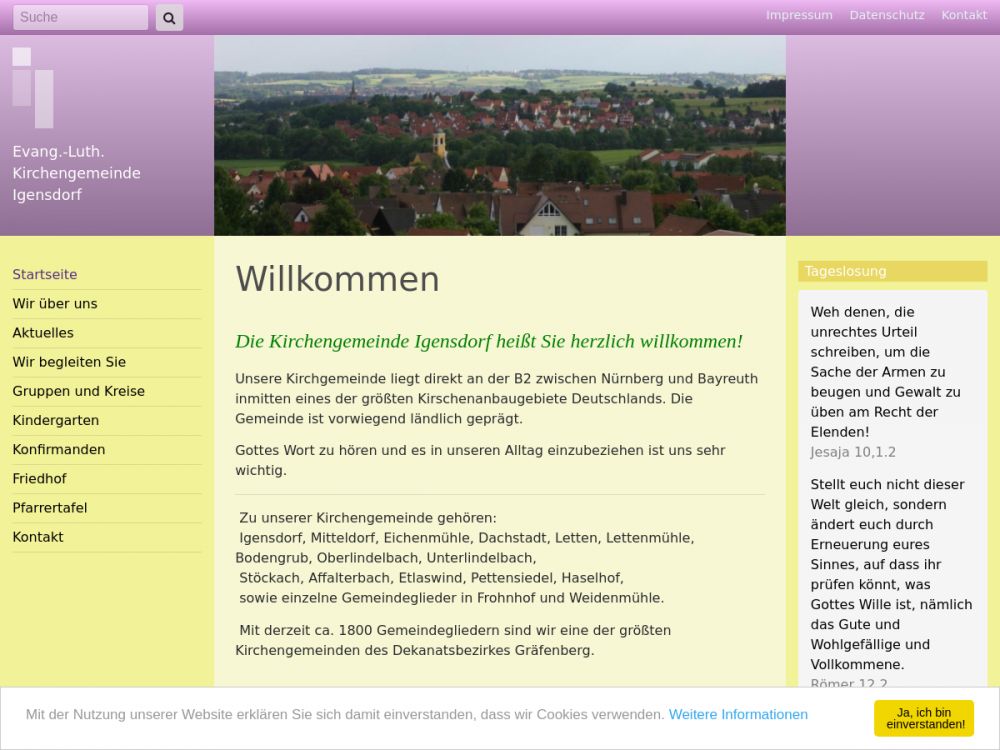Visit the Pfarrertafel page
Image resolution: width=1000 pixels, height=750 pixels.
coord(50,508)
